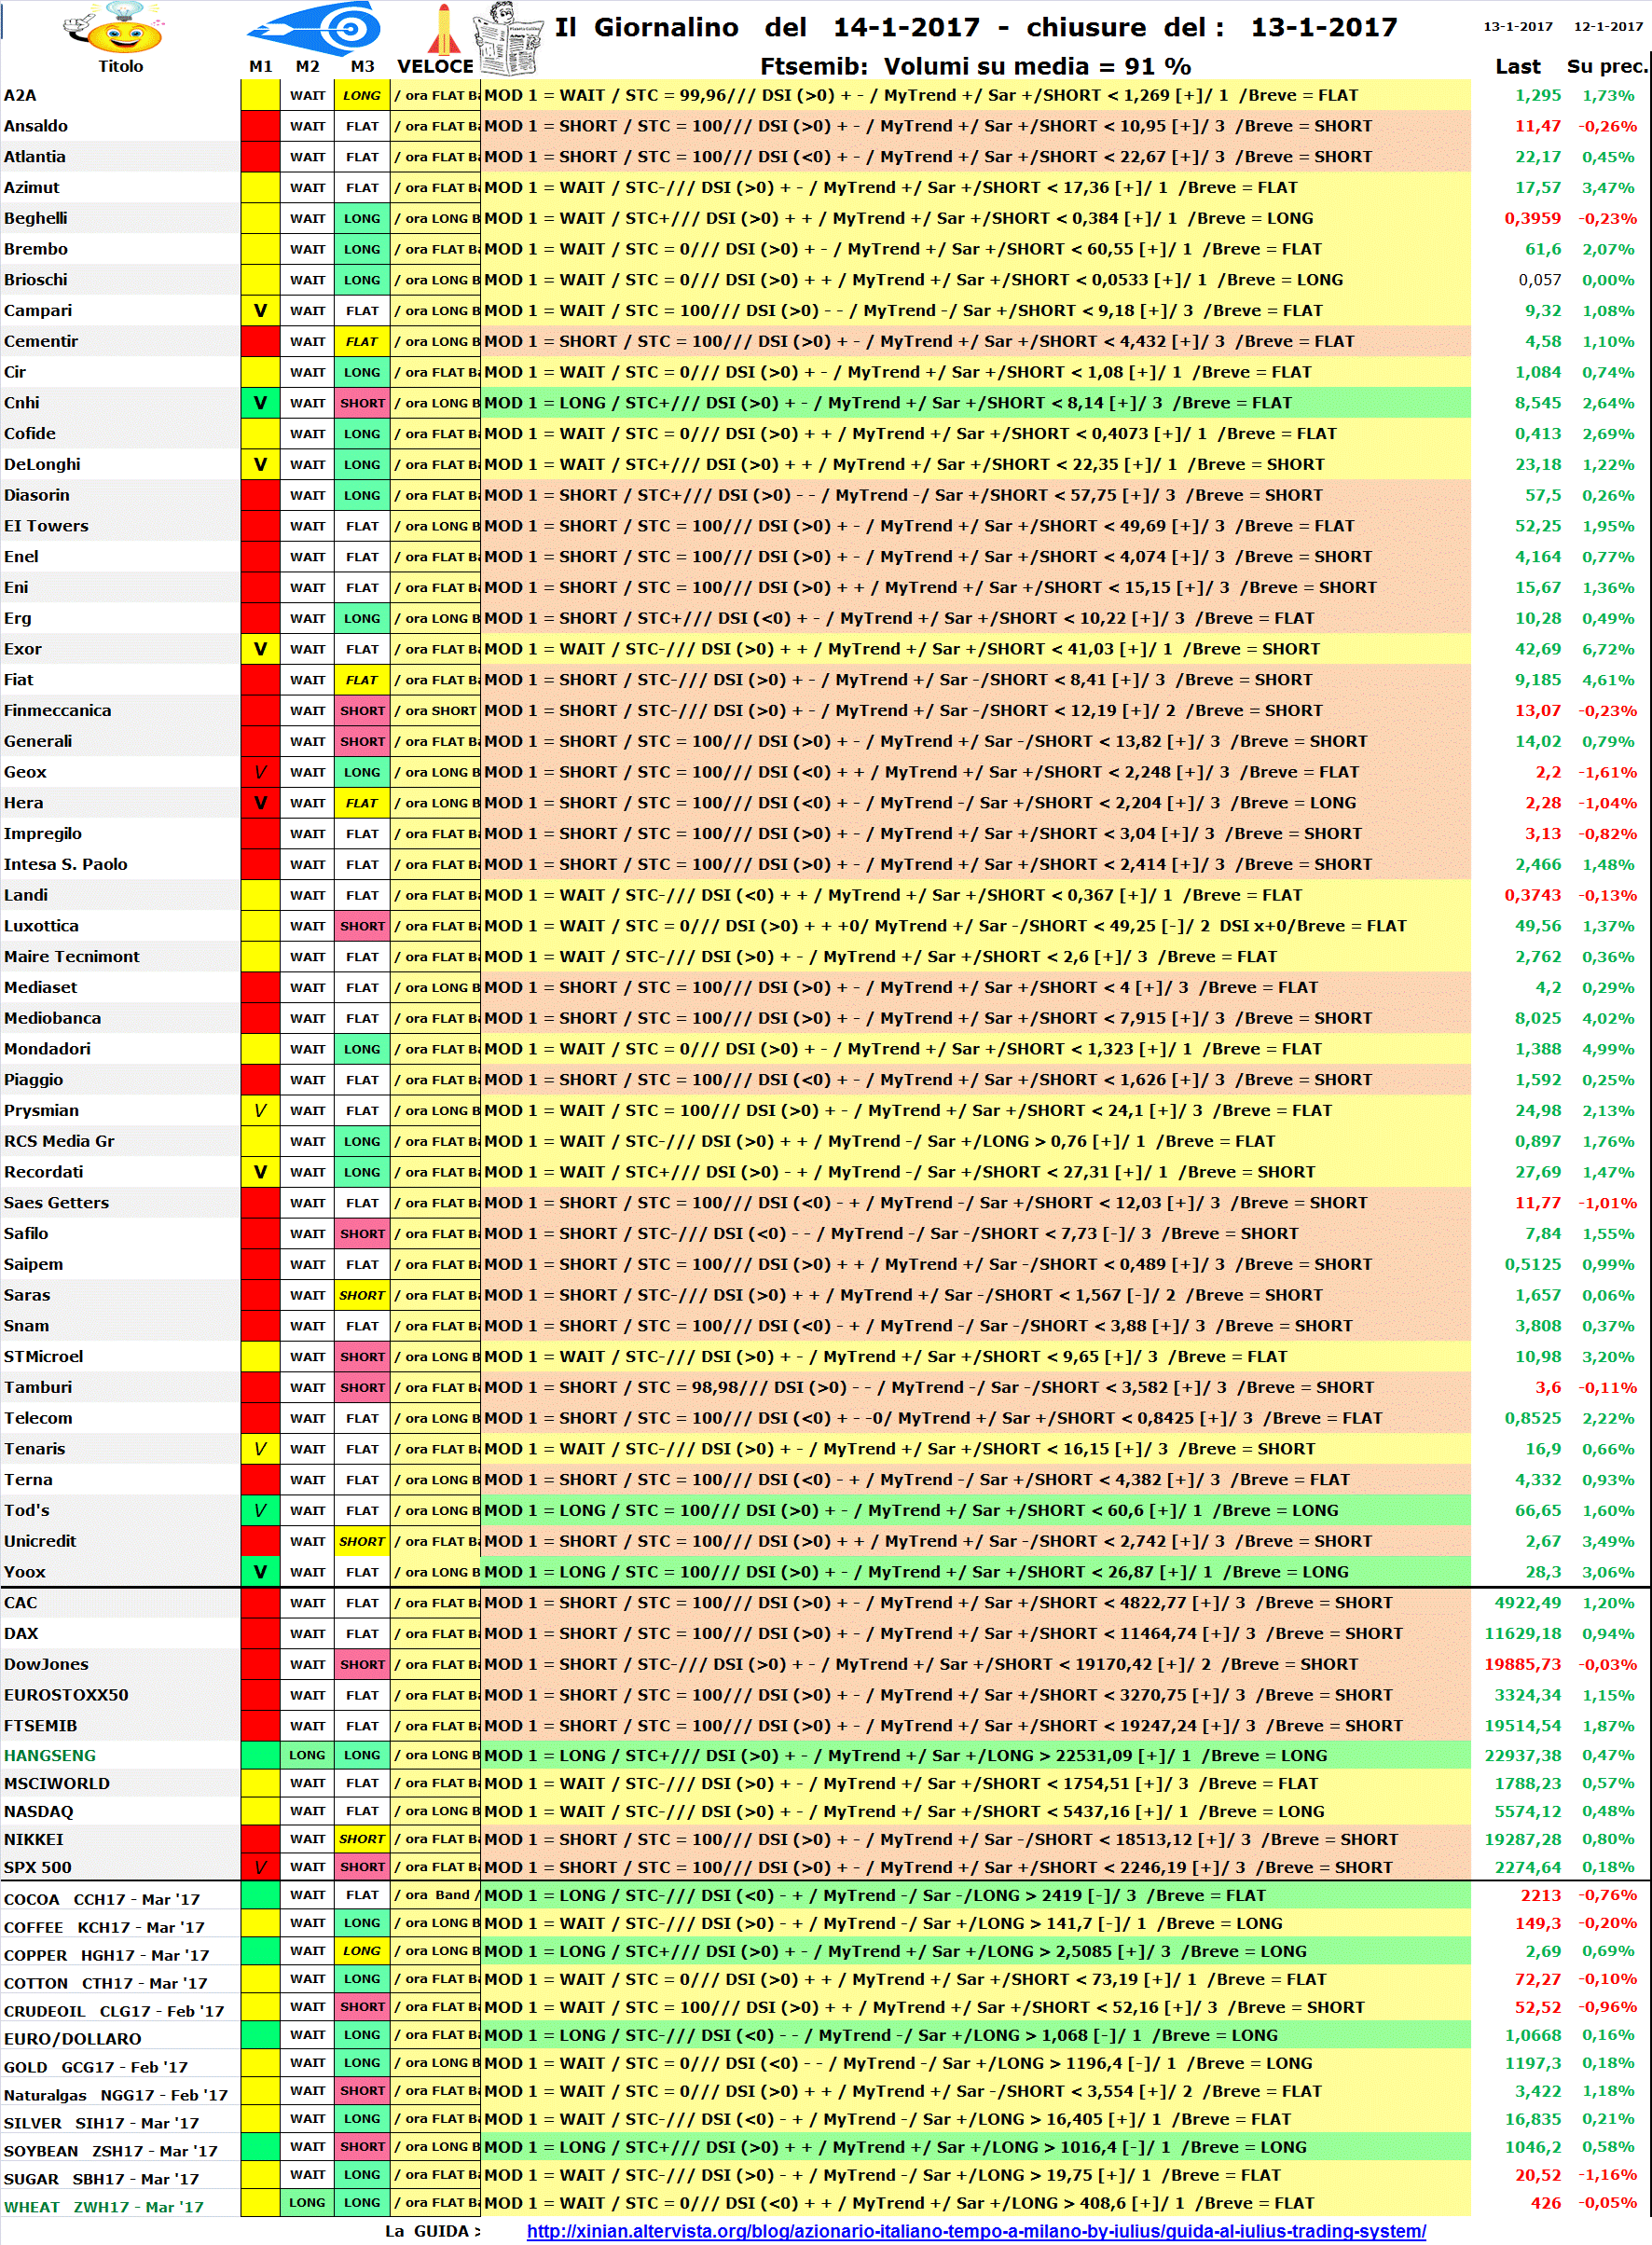
Task: Click the 13-1-2017 date above Last
Action: [1518, 26]
